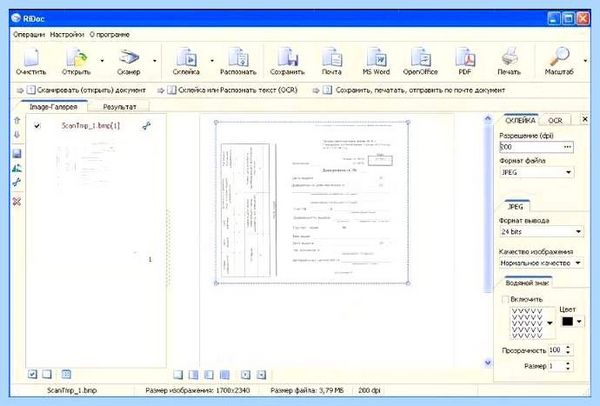This screenshot has width=600, height=406.
Task: Click the select all checkmark icon below gallery
Action: point(33,374)
